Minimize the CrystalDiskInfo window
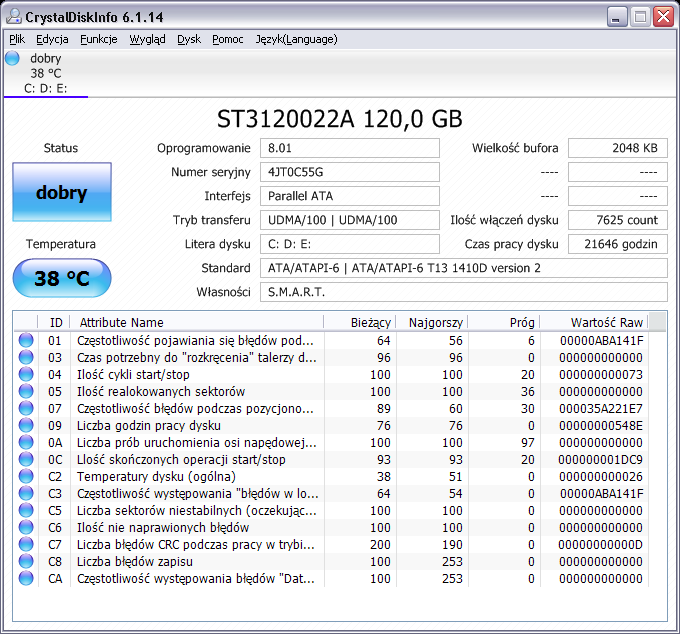The image size is (687, 634). (x=616, y=17)
